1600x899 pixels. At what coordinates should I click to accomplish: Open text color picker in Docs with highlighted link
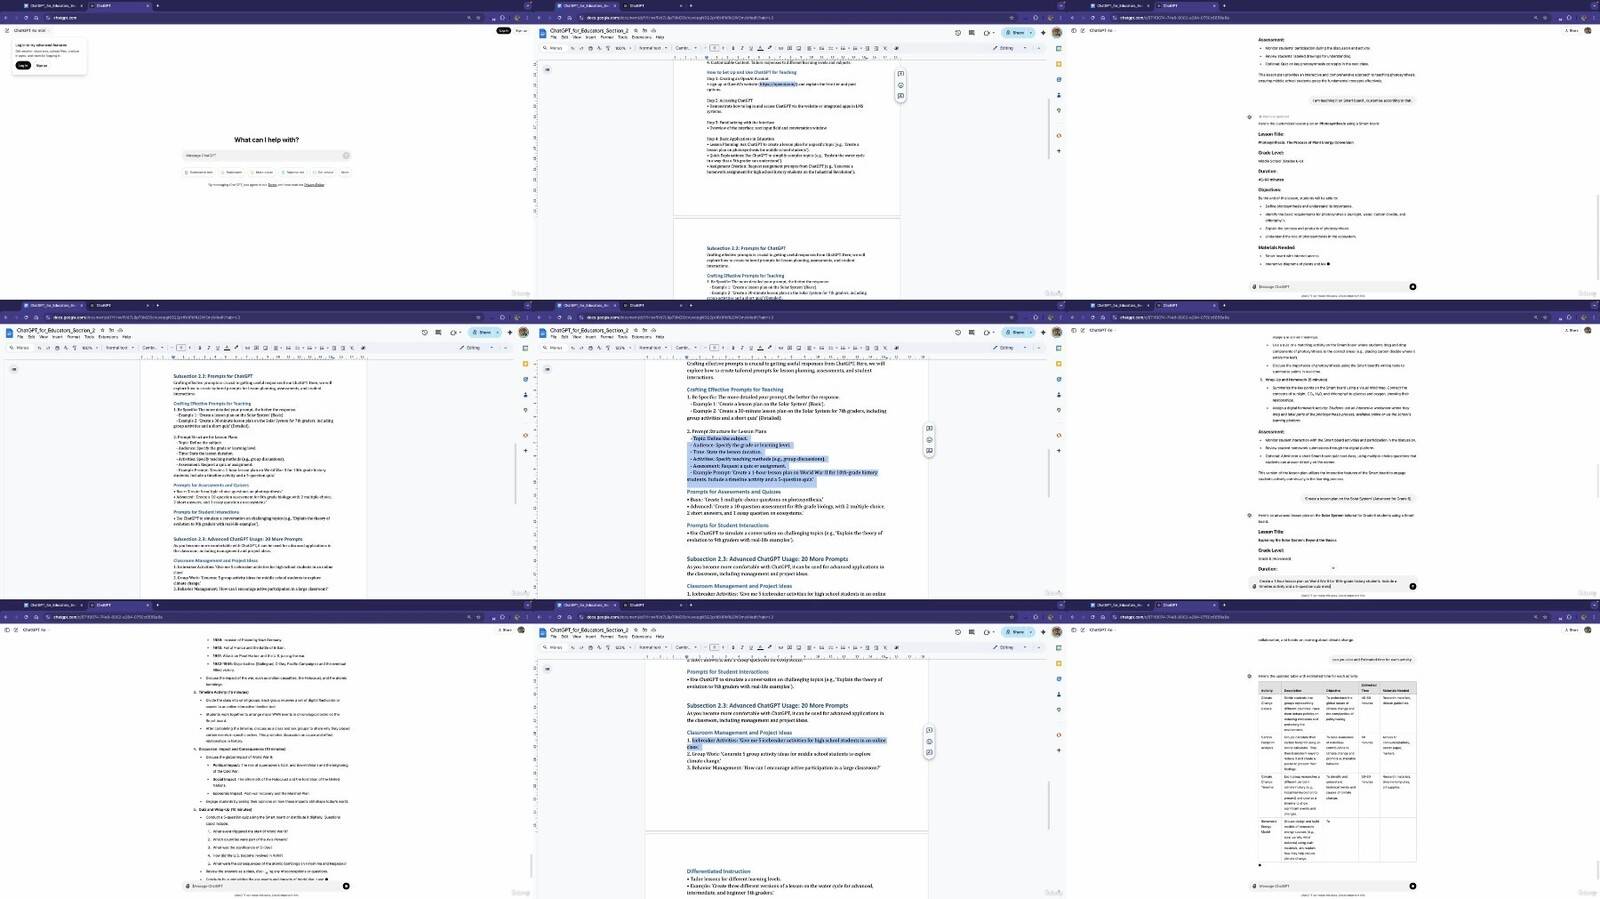(759, 48)
